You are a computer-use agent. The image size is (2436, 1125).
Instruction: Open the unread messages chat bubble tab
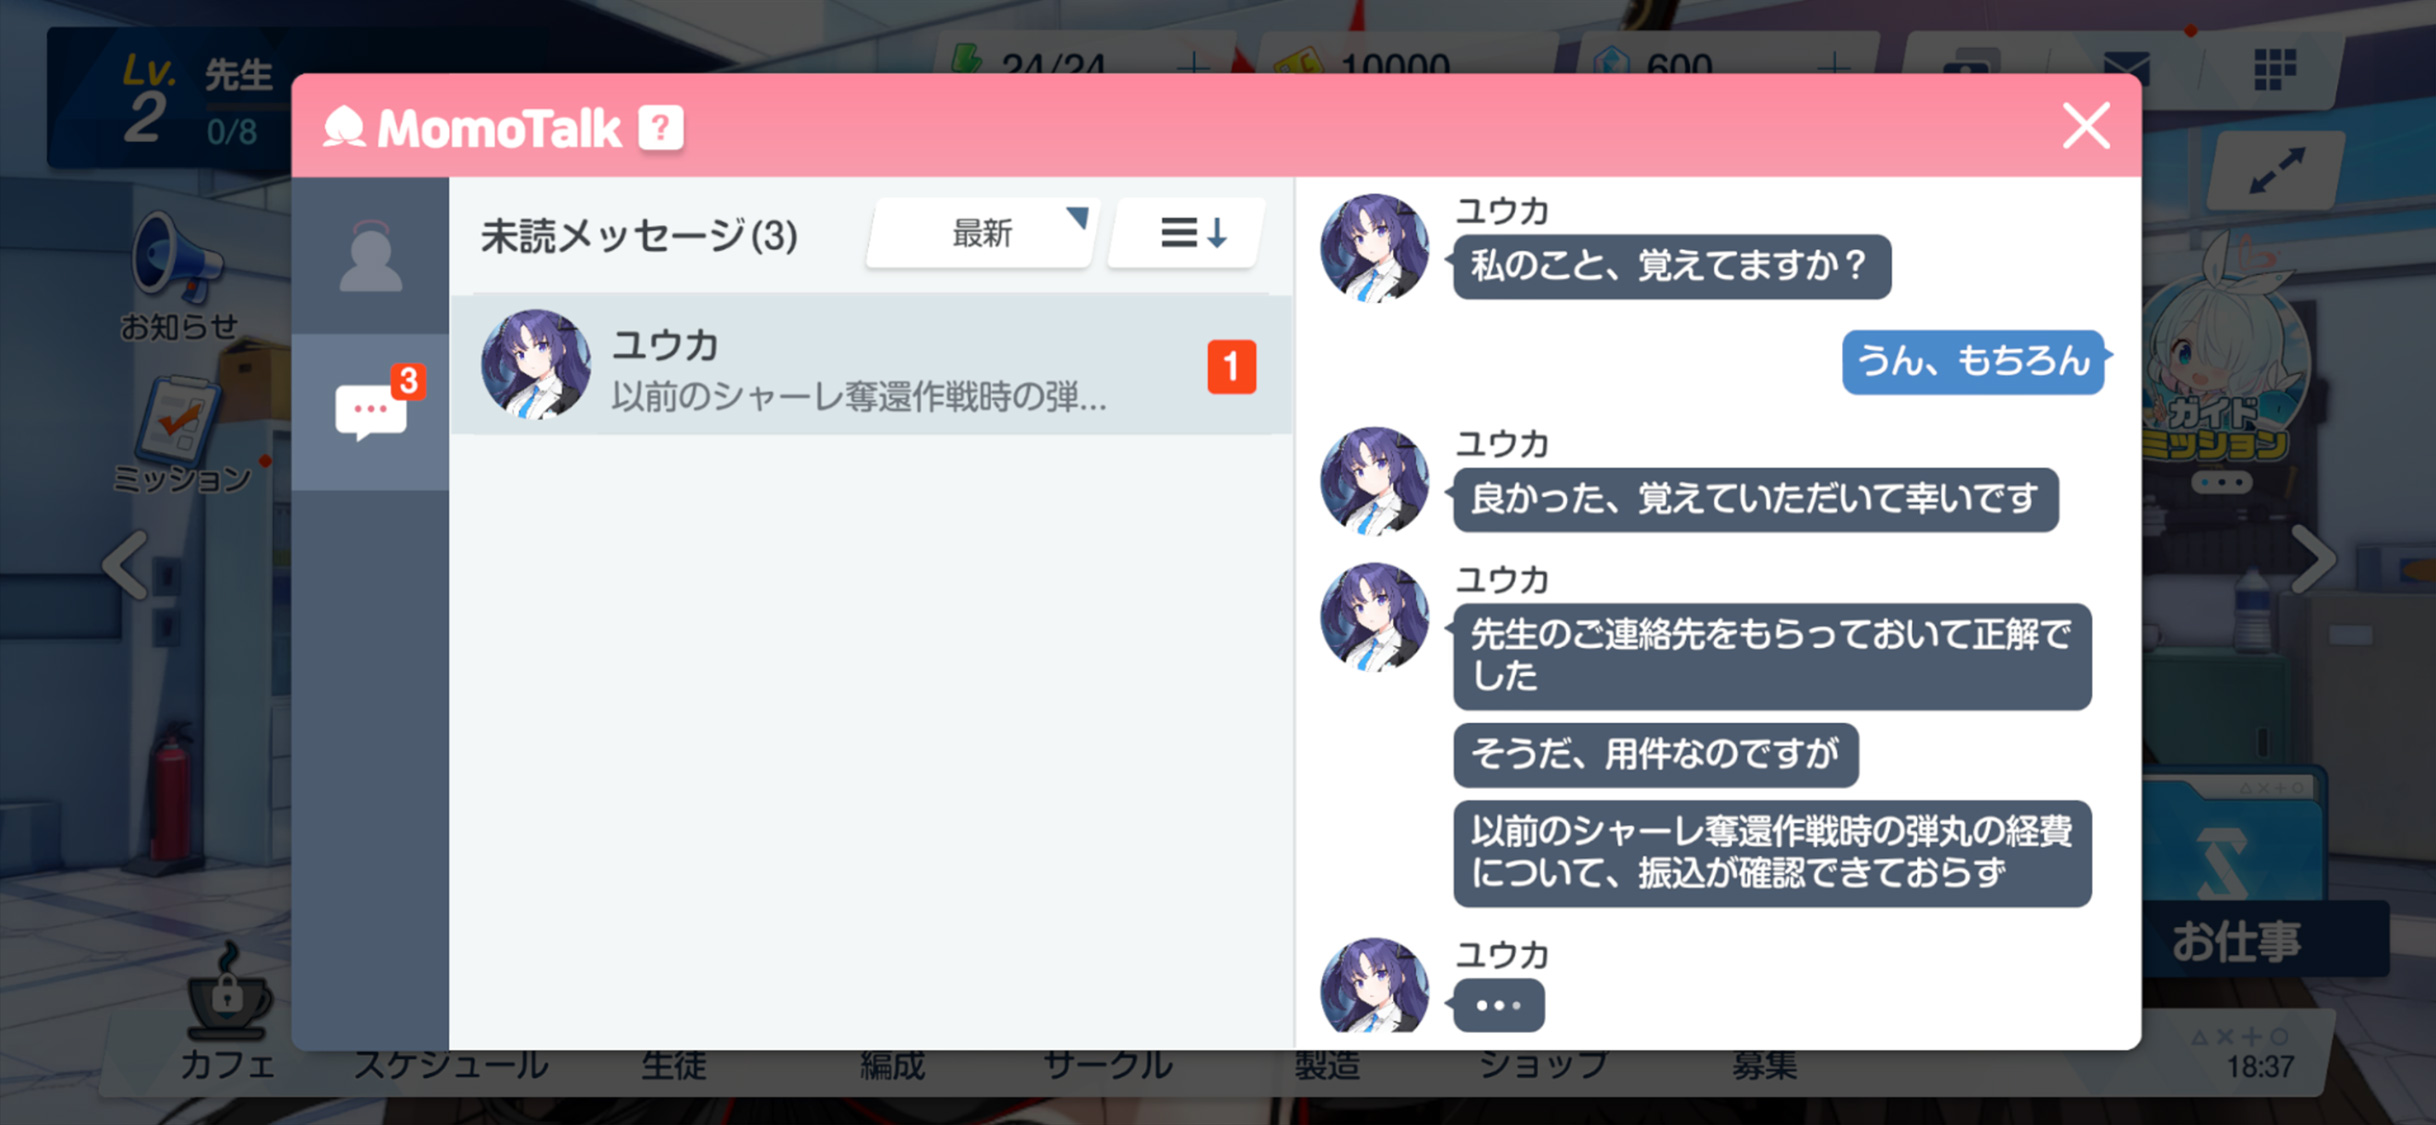372,410
